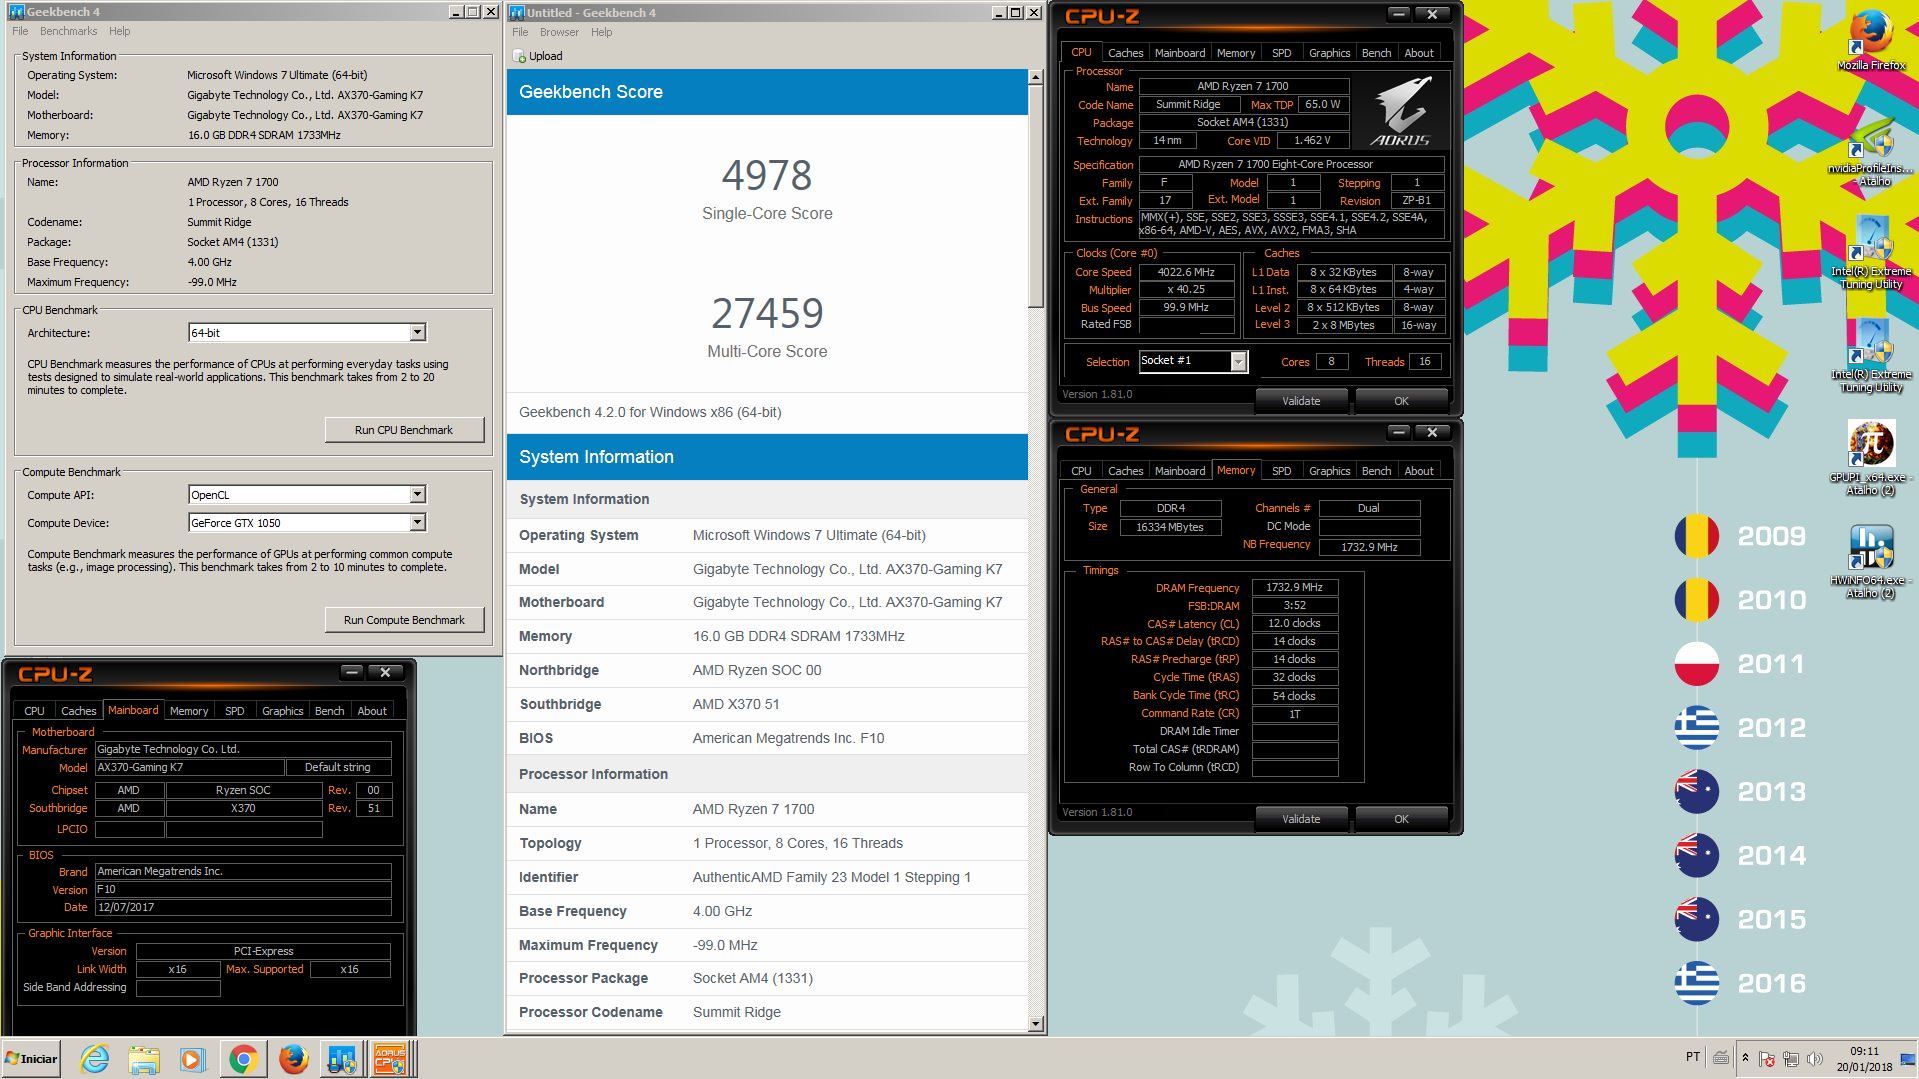The image size is (1919, 1079).
Task: Open Windows Explorer folder icon in taskbar
Action: tap(144, 1059)
